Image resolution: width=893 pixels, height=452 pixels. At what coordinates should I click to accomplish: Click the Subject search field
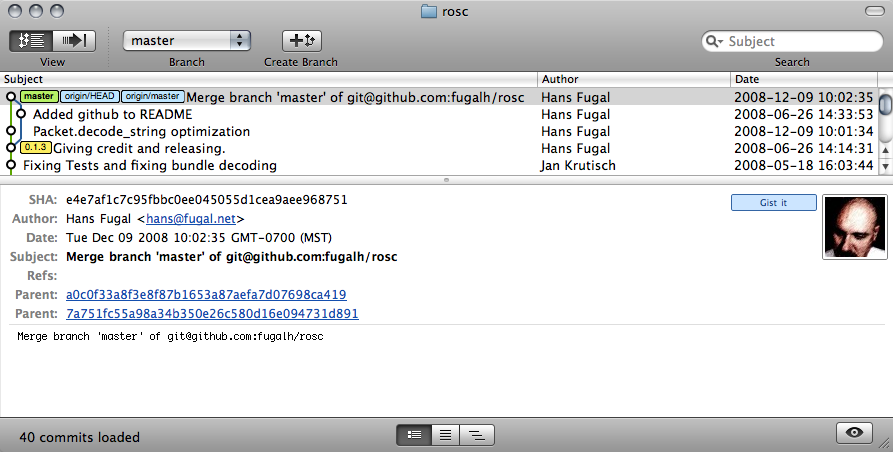click(x=792, y=41)
